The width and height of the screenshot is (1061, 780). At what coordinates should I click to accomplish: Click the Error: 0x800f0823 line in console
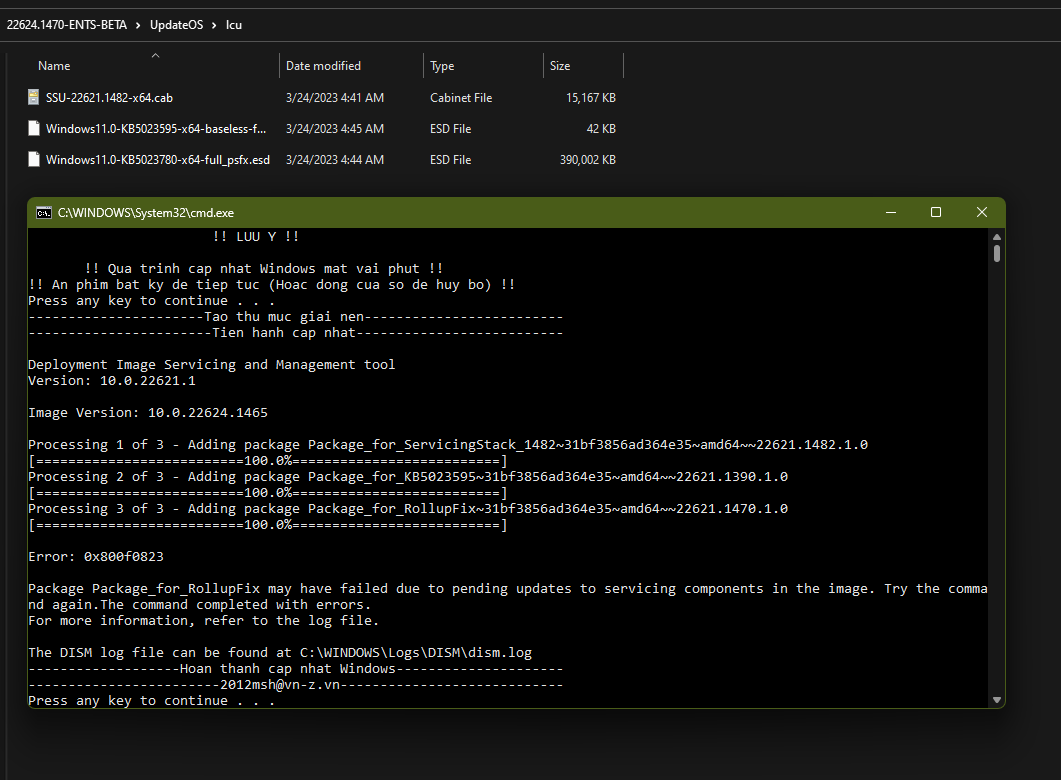[95, 557]
